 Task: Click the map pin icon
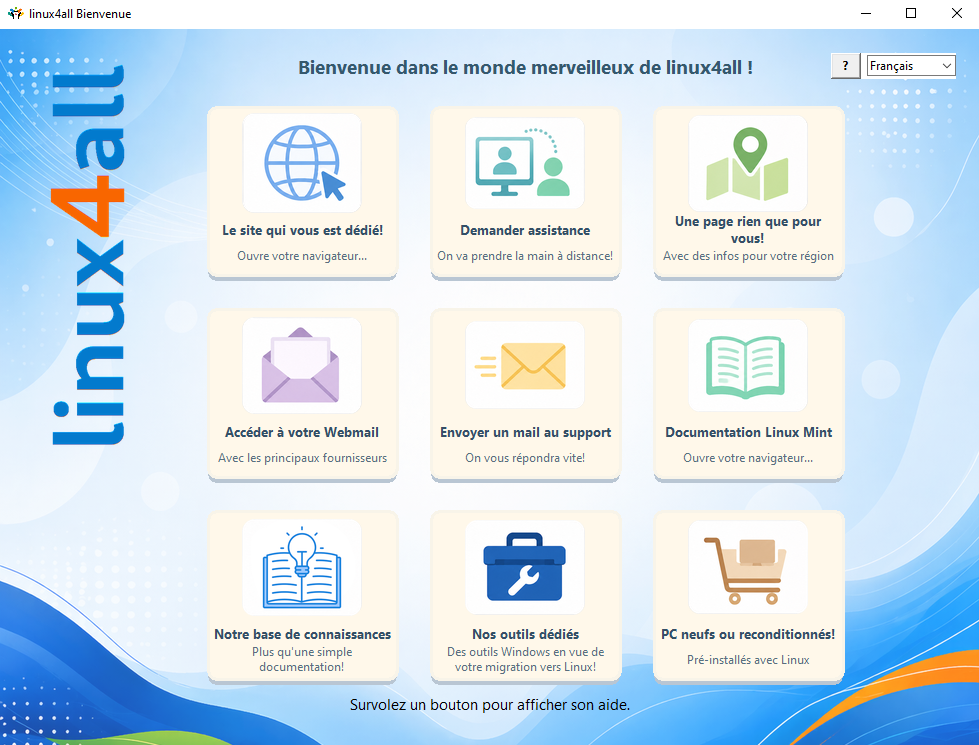[x=747, y=163]
